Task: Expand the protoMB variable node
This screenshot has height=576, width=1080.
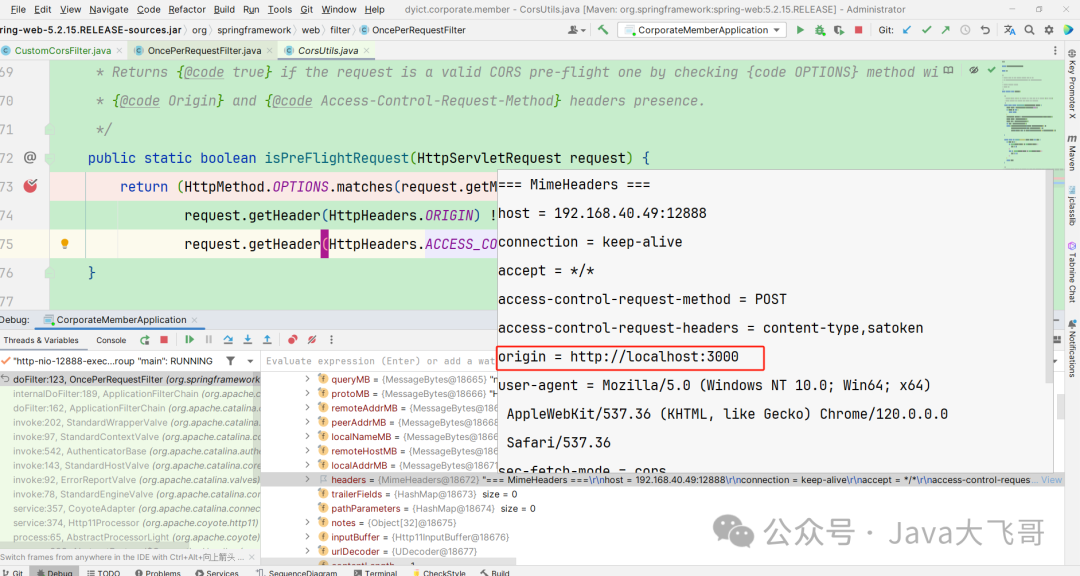Action: (307, 393)
